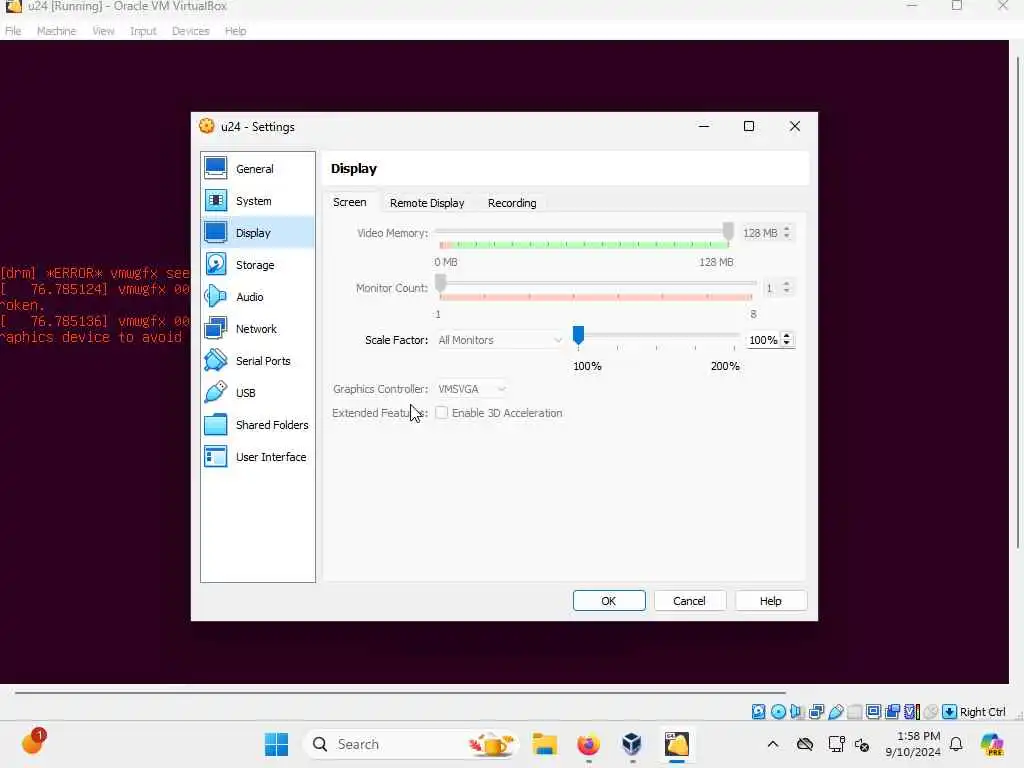Click the OneDrive cloud tray icon
The height and width of the screenshot is (768, 1024).
click(x=805, y=744)
